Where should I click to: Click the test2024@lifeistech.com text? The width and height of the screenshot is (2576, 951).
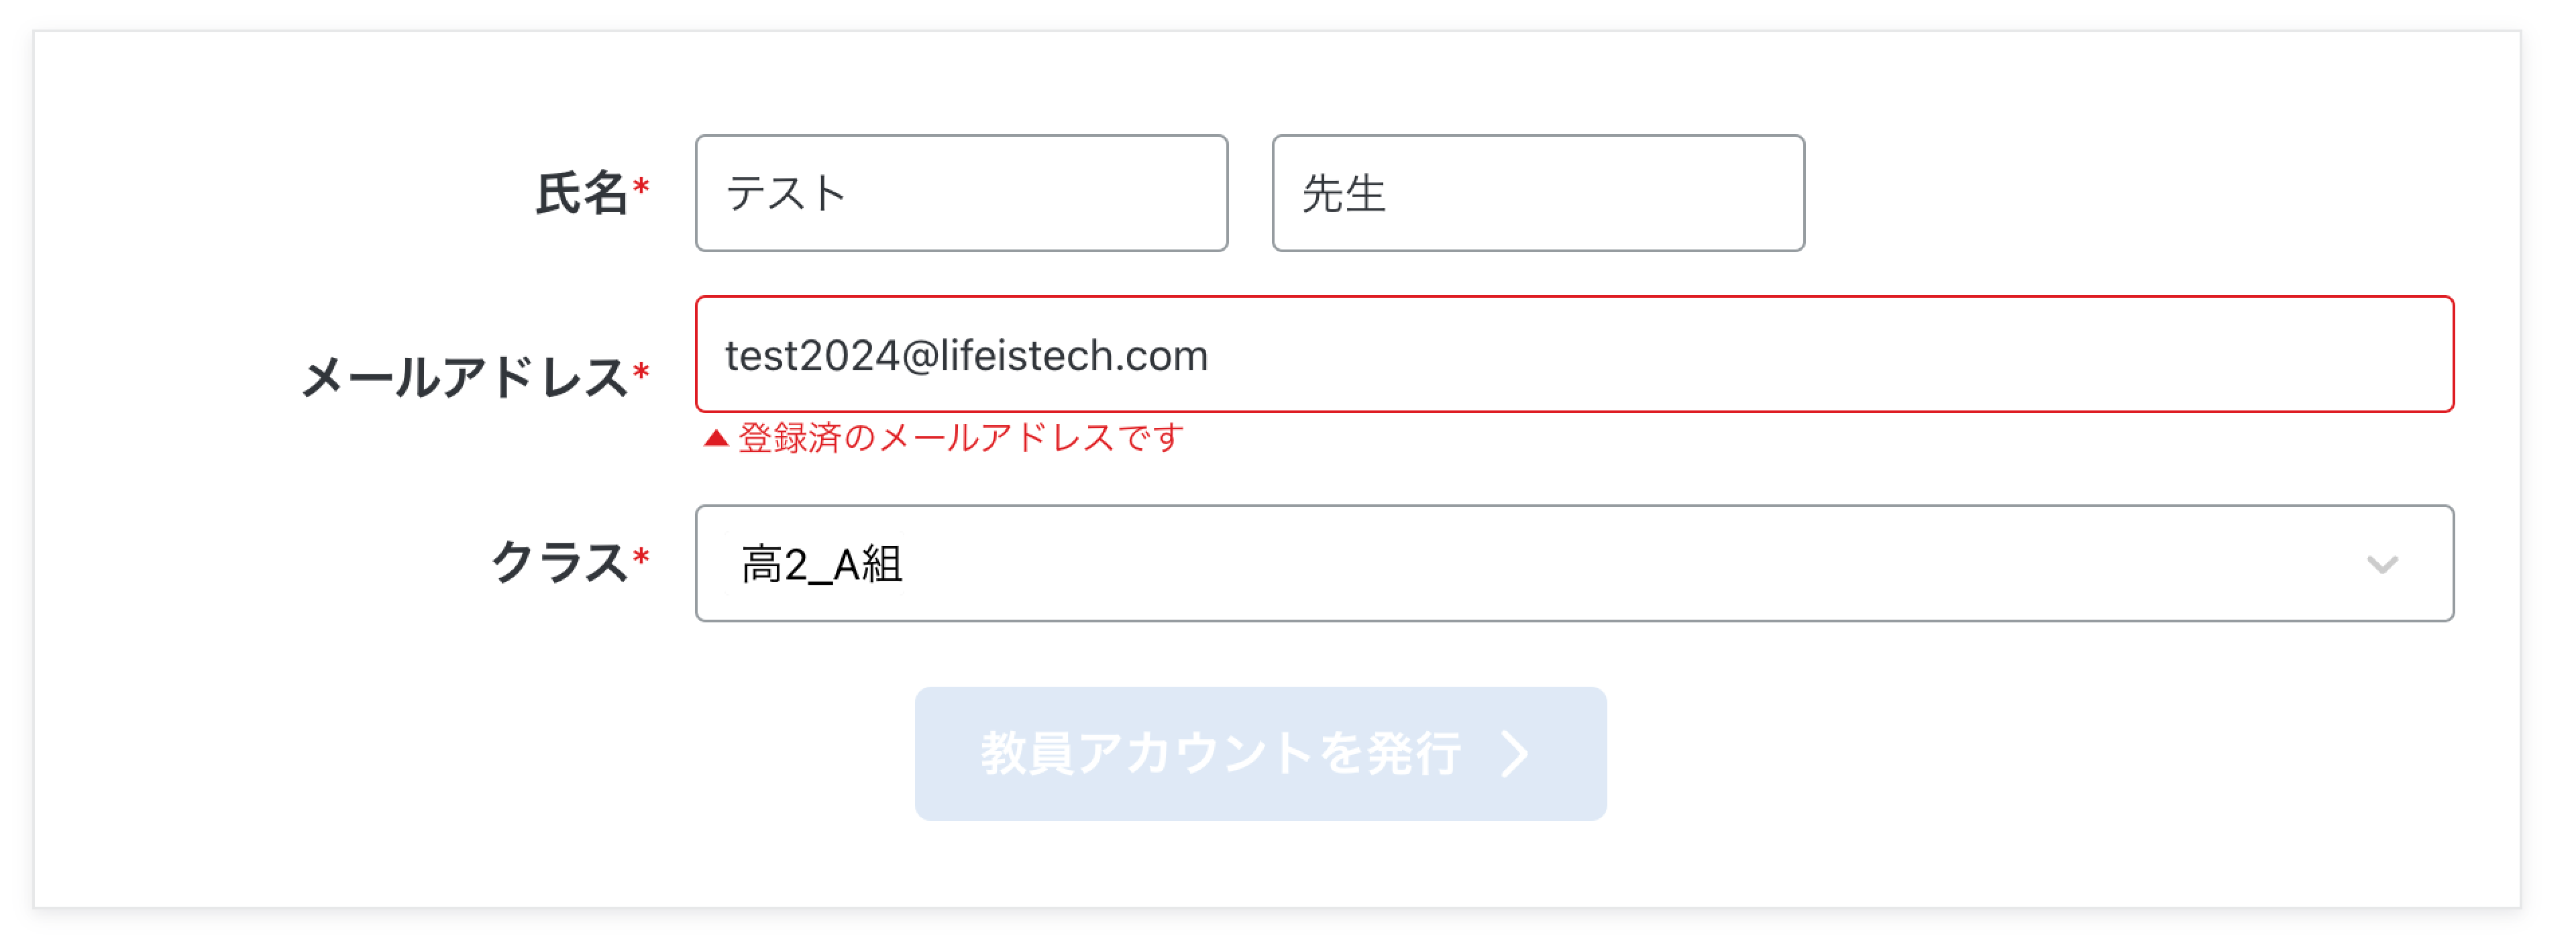966,356
